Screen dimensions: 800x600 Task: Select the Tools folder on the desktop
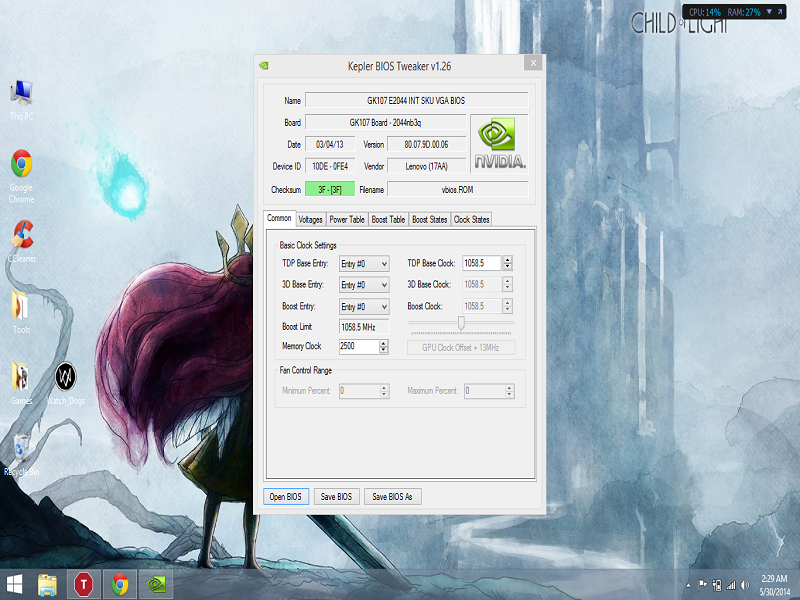[x=21, y=312]
